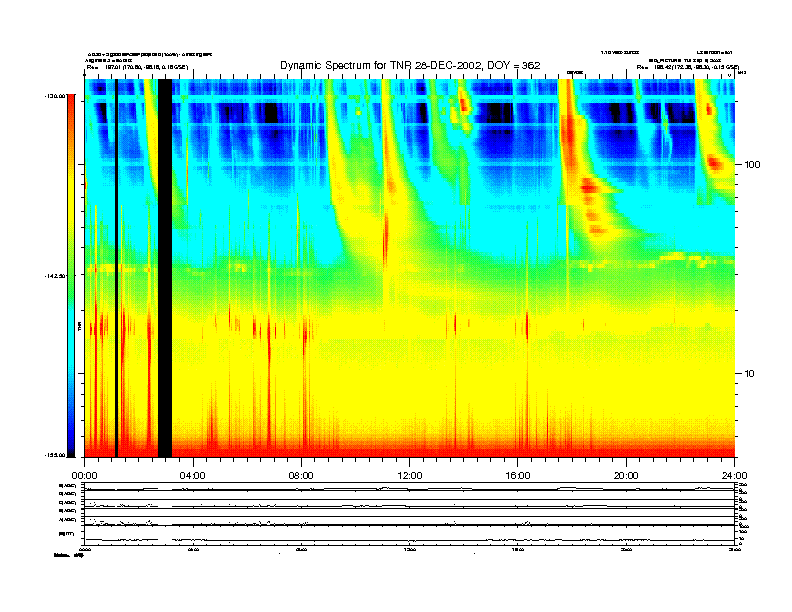792x612 pixels.
Task: Click the wide black data gap band
Action: pyautogui.click(x=165, y=268)
